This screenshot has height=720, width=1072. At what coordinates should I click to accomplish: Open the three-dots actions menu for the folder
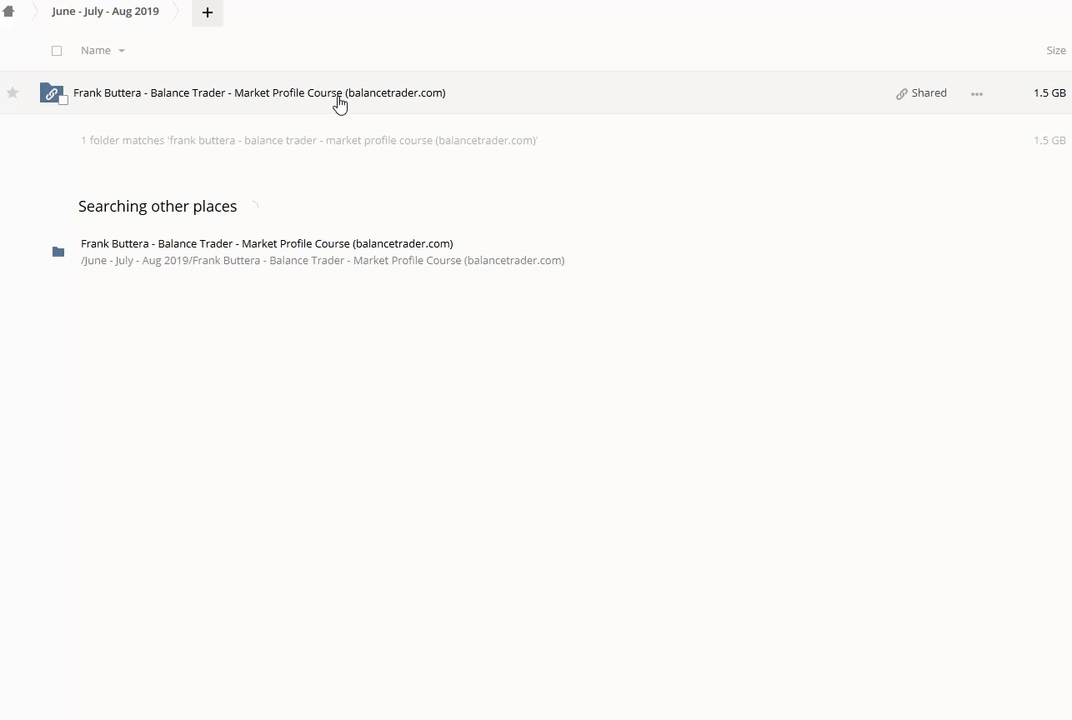[976, 94]
